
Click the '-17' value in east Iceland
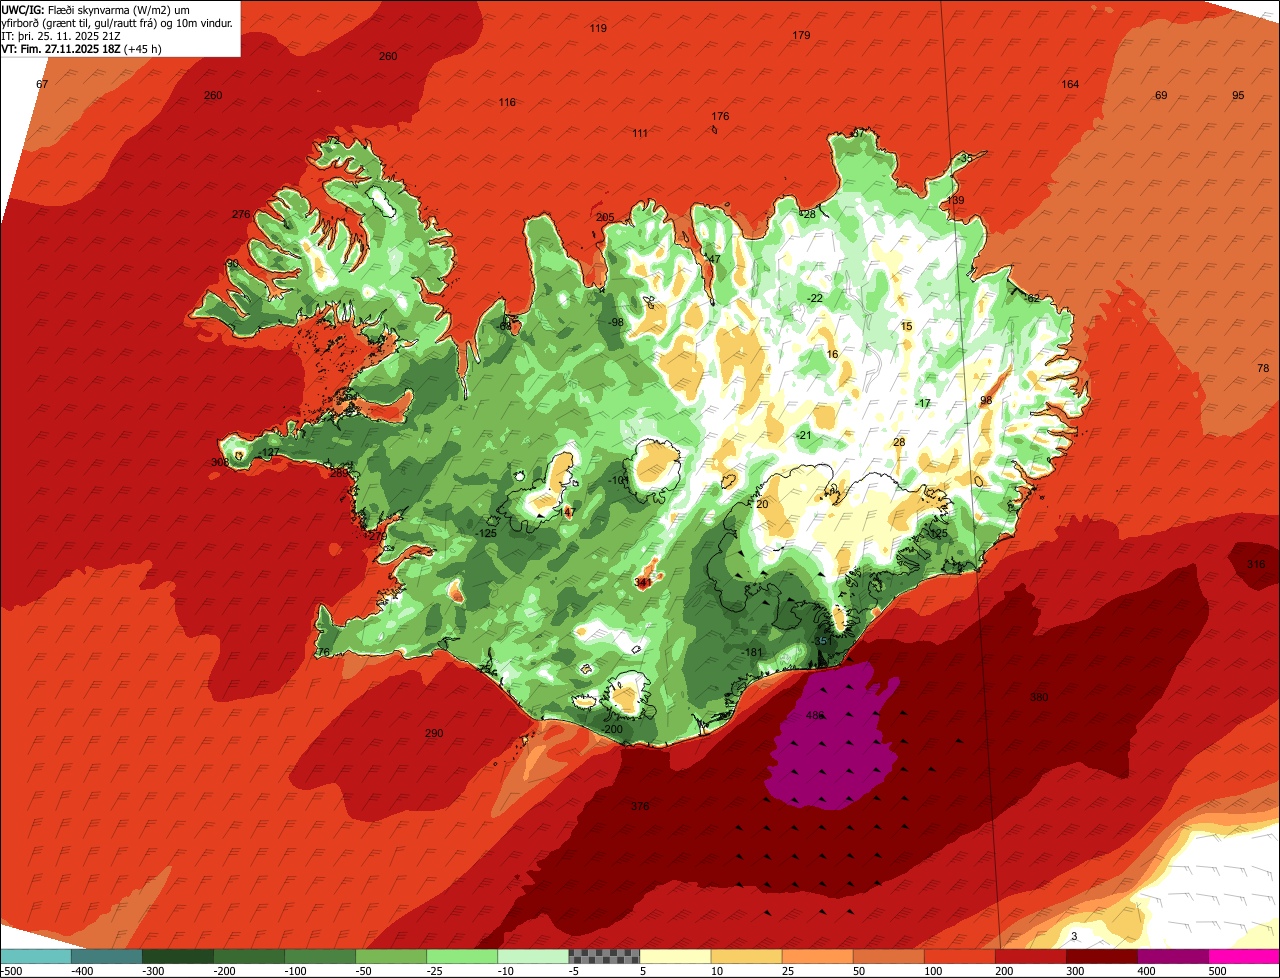(922, 403)
